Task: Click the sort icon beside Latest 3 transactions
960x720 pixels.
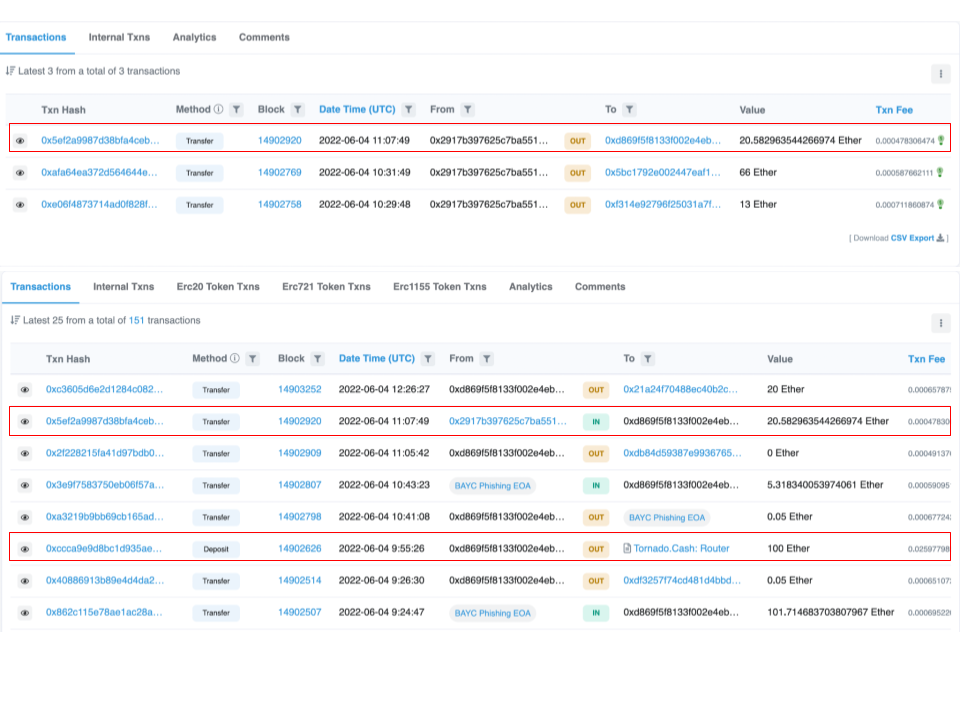Action: [x=10, y=71]
